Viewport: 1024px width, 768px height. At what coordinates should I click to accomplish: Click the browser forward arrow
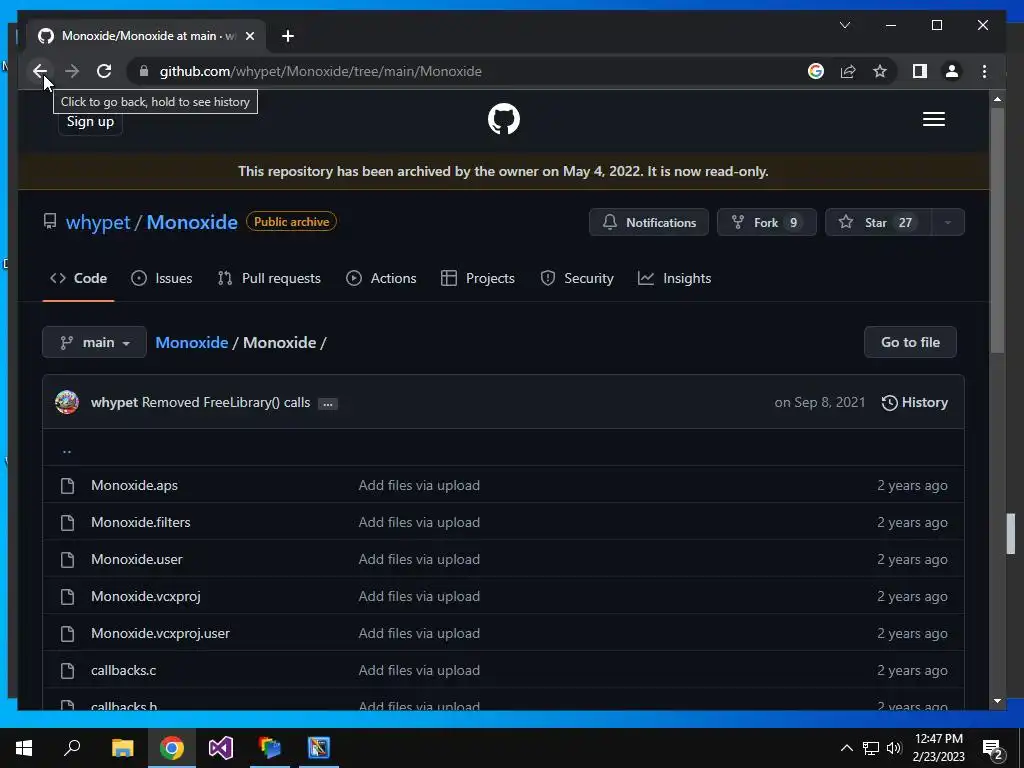72,71
